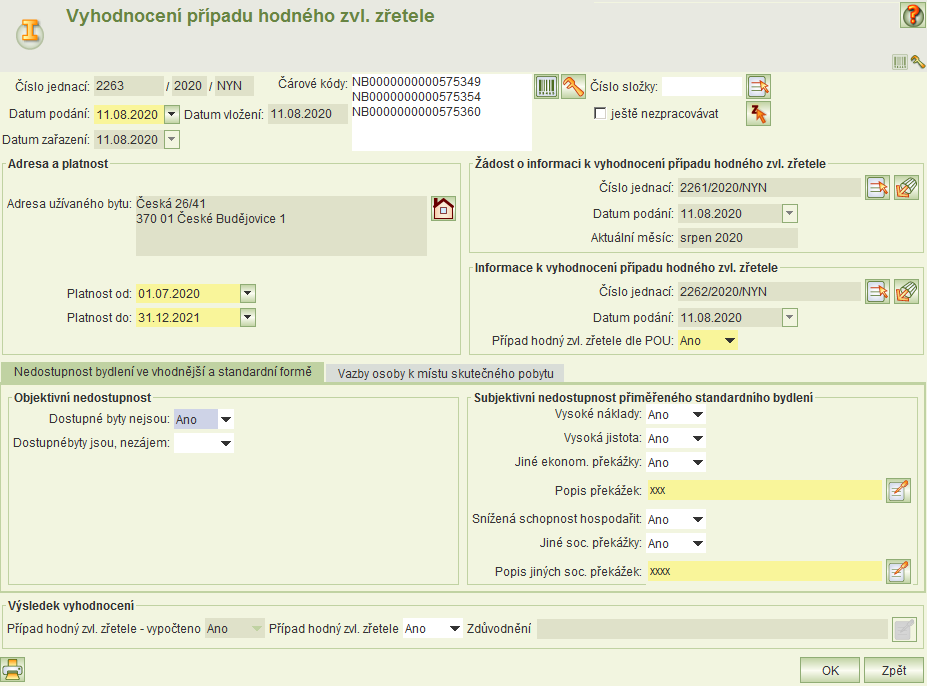
Task: Open Případ hodný zvl. zřetele dle POU dropdown
Action: pos(729,341)
